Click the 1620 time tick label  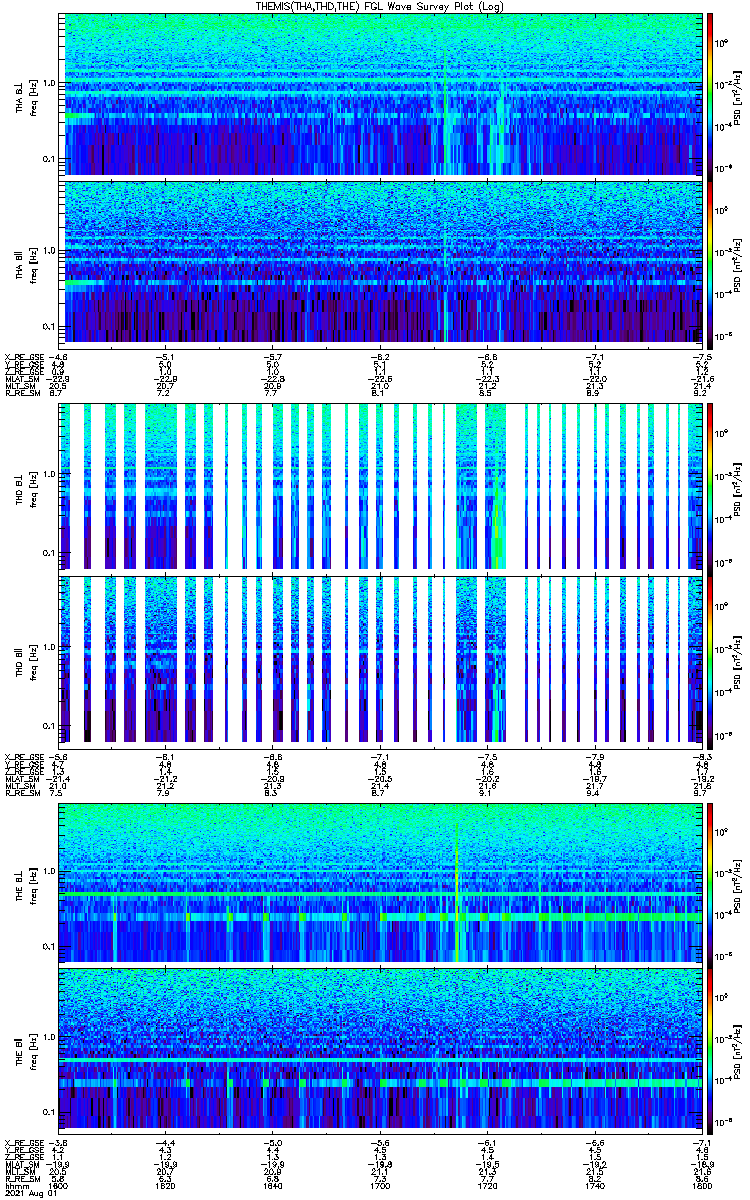tap(168, 1186)
